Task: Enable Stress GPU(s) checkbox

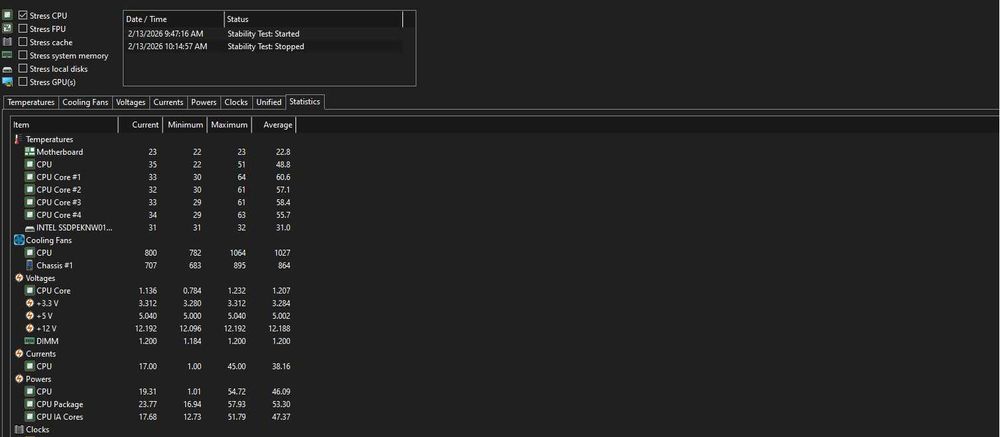Action: pos(23,82)
